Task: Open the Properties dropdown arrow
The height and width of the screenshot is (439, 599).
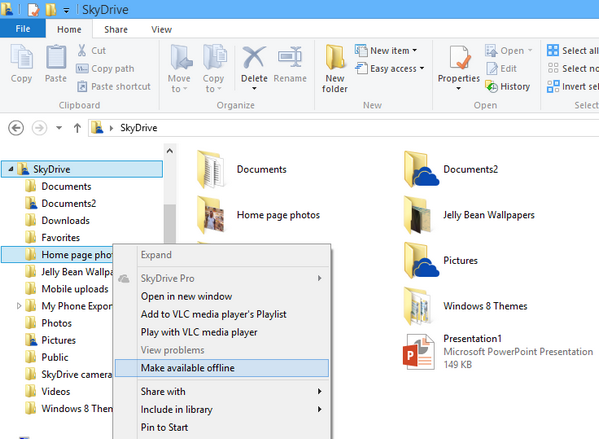Action: (x=459, y=89)
